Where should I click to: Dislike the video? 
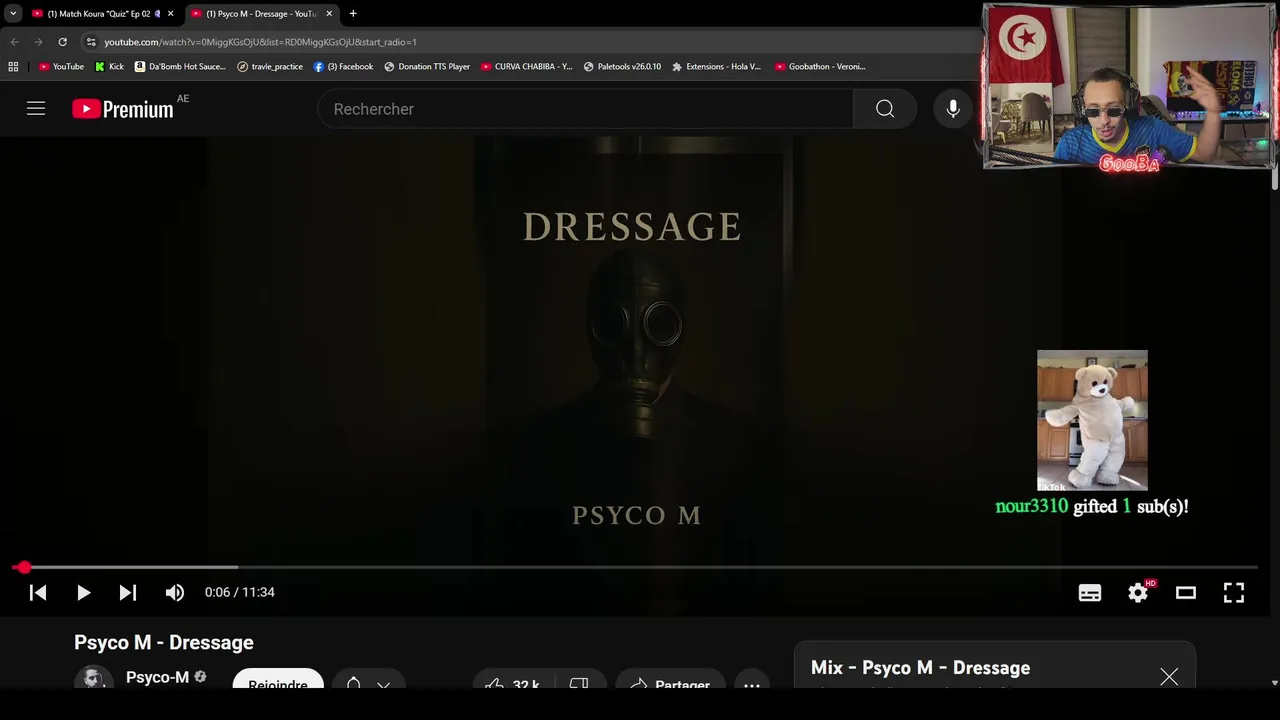[x=581, y=679]
